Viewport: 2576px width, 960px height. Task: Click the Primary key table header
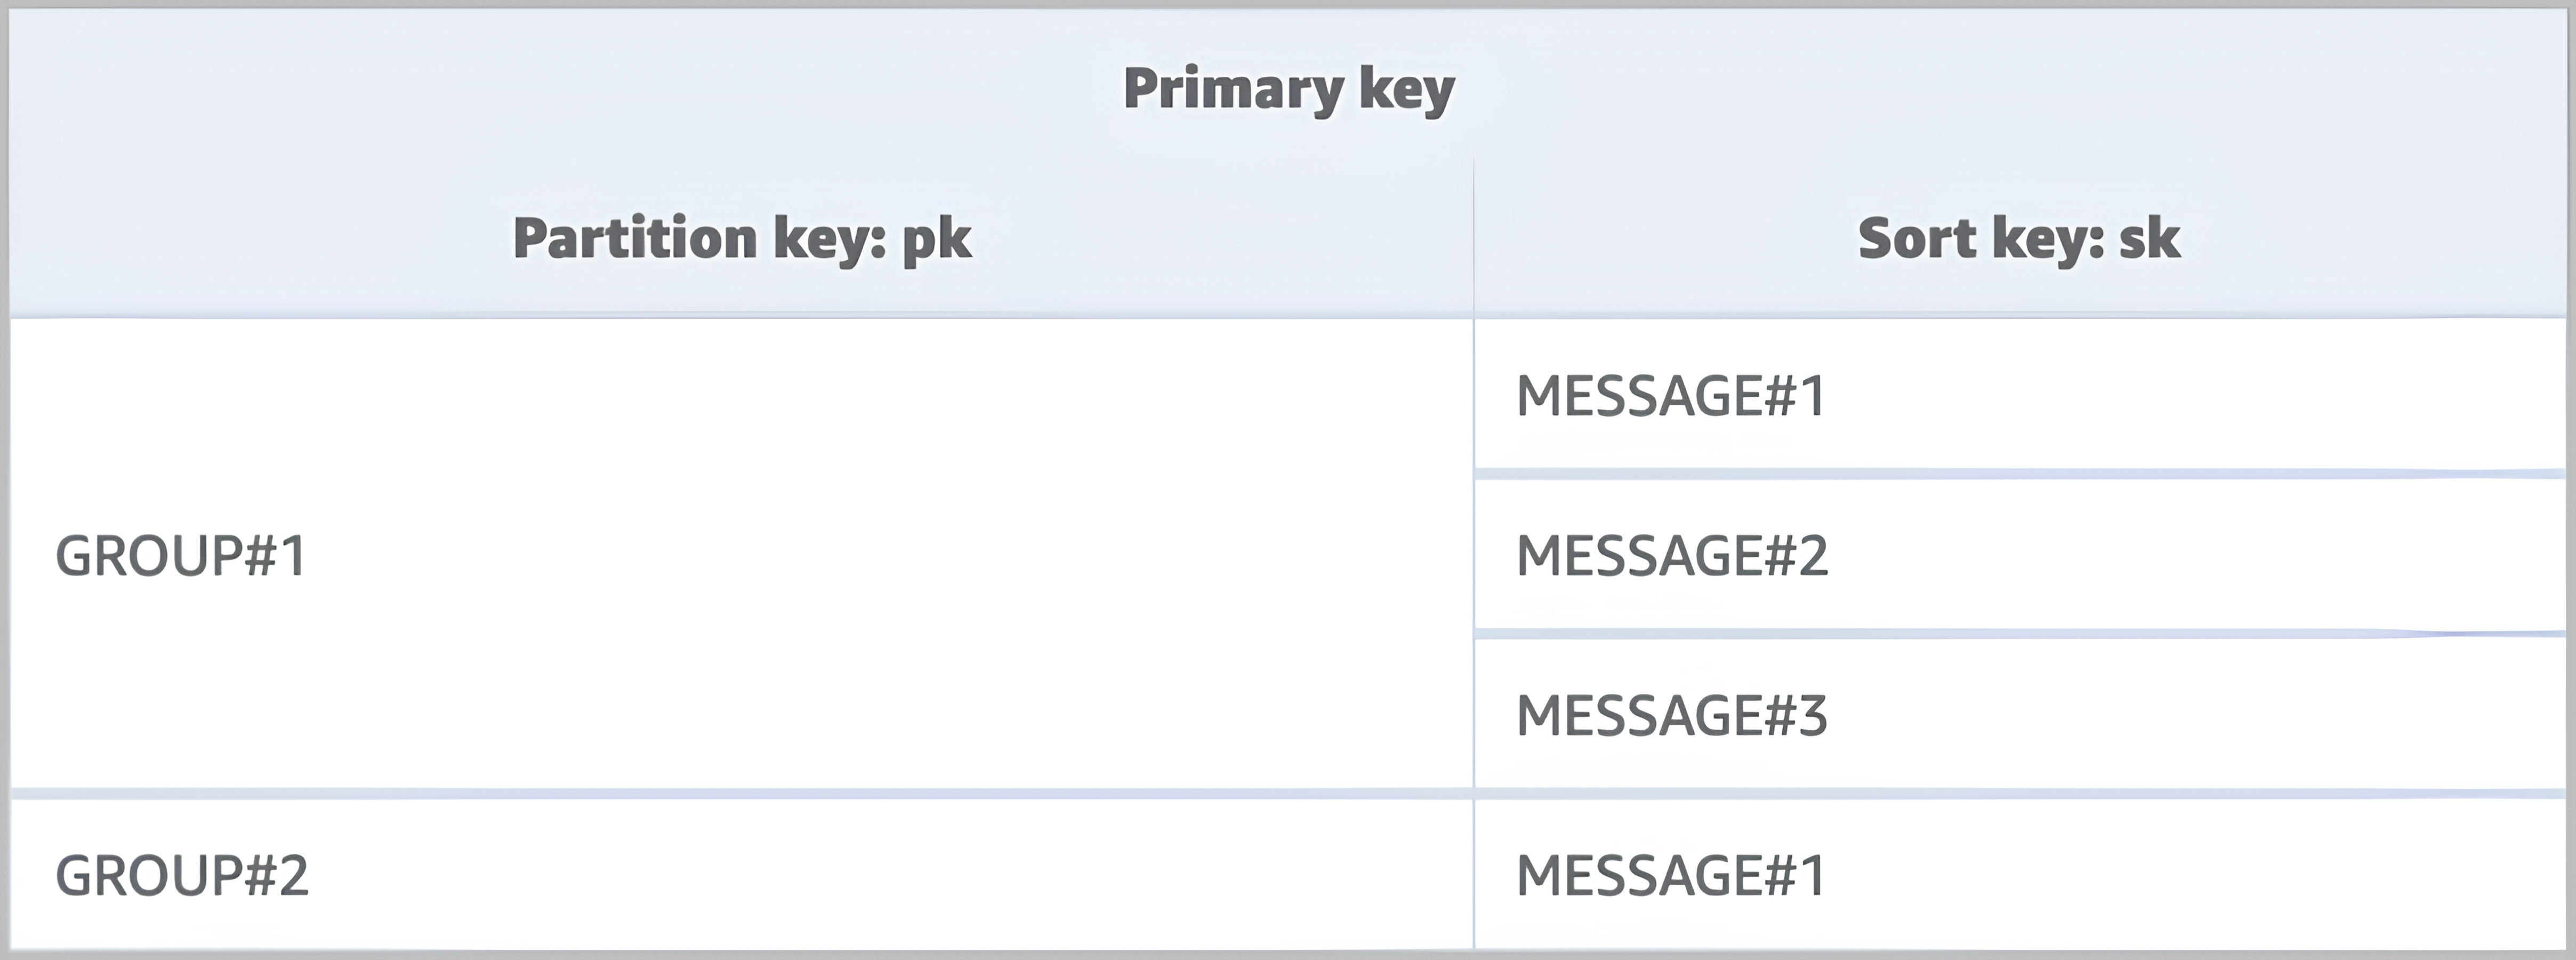[1288, 88]
